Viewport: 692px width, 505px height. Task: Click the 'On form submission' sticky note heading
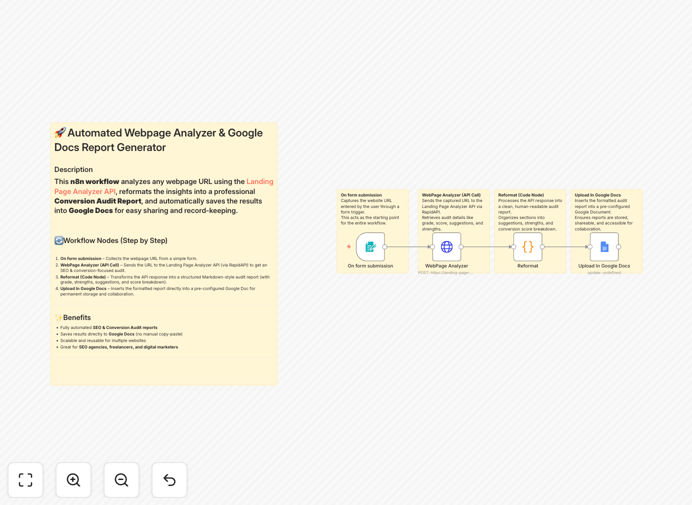[361, 195]
